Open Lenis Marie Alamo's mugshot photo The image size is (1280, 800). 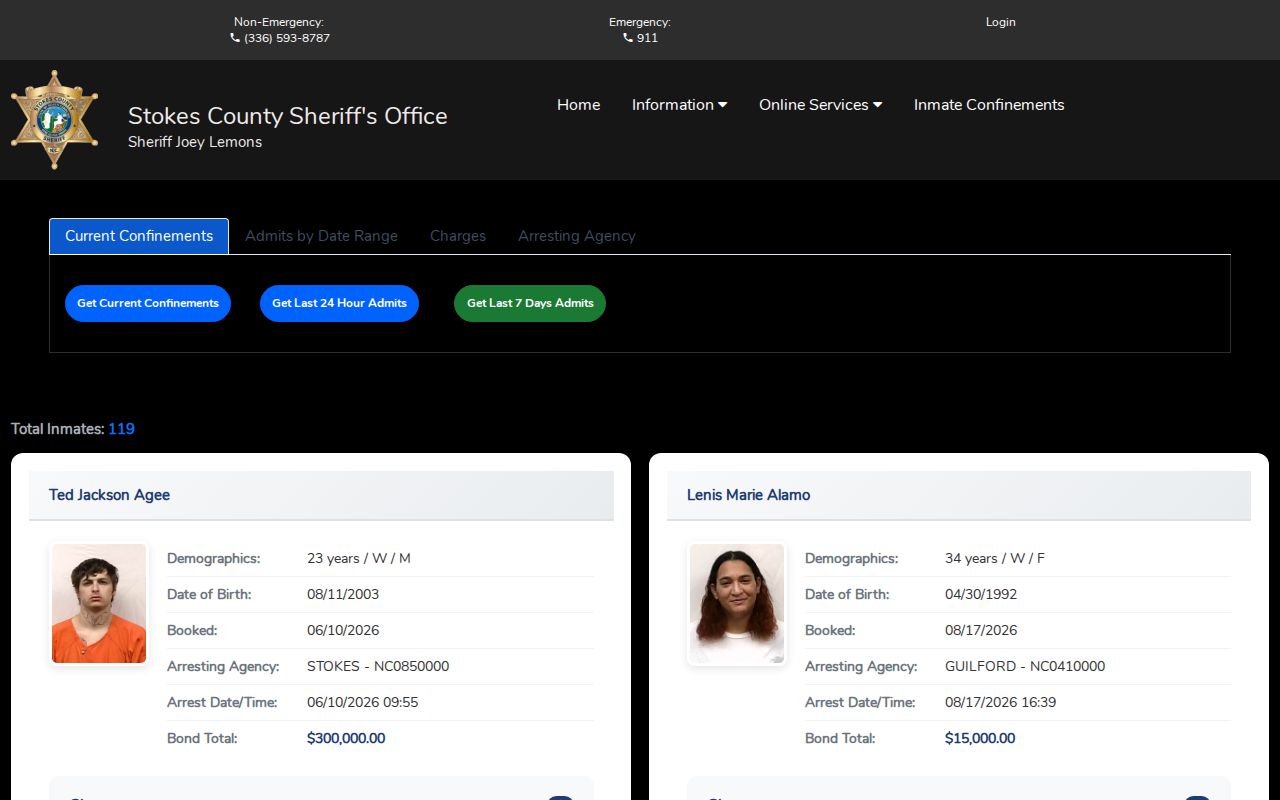737,604
